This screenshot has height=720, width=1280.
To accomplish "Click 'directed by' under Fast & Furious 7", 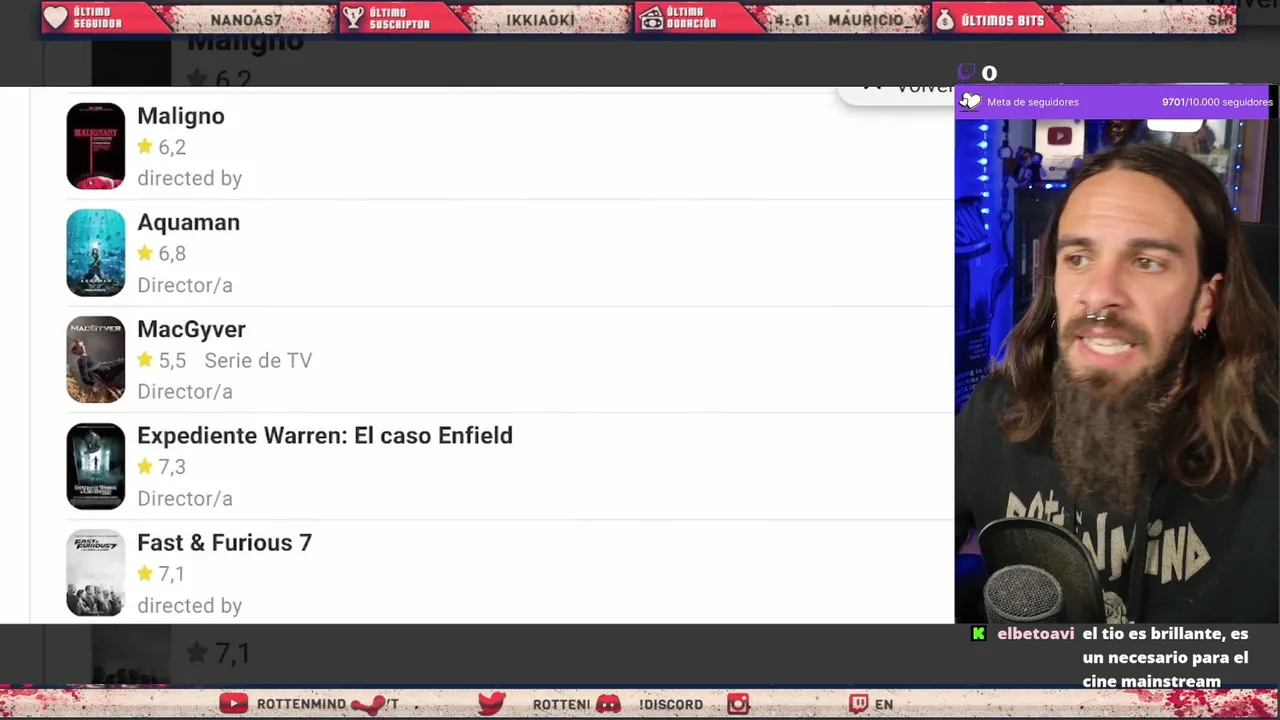I will (189, 605).
